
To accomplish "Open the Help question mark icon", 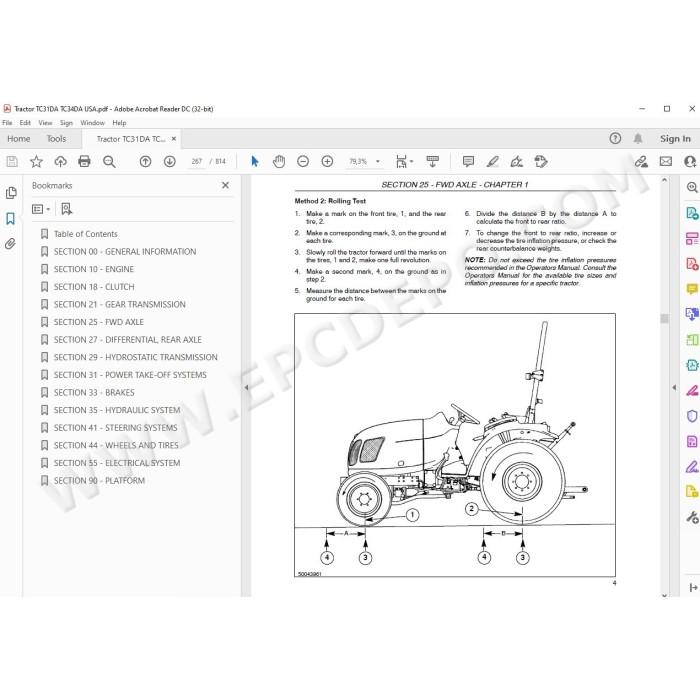I will click(x=615, y=138).
